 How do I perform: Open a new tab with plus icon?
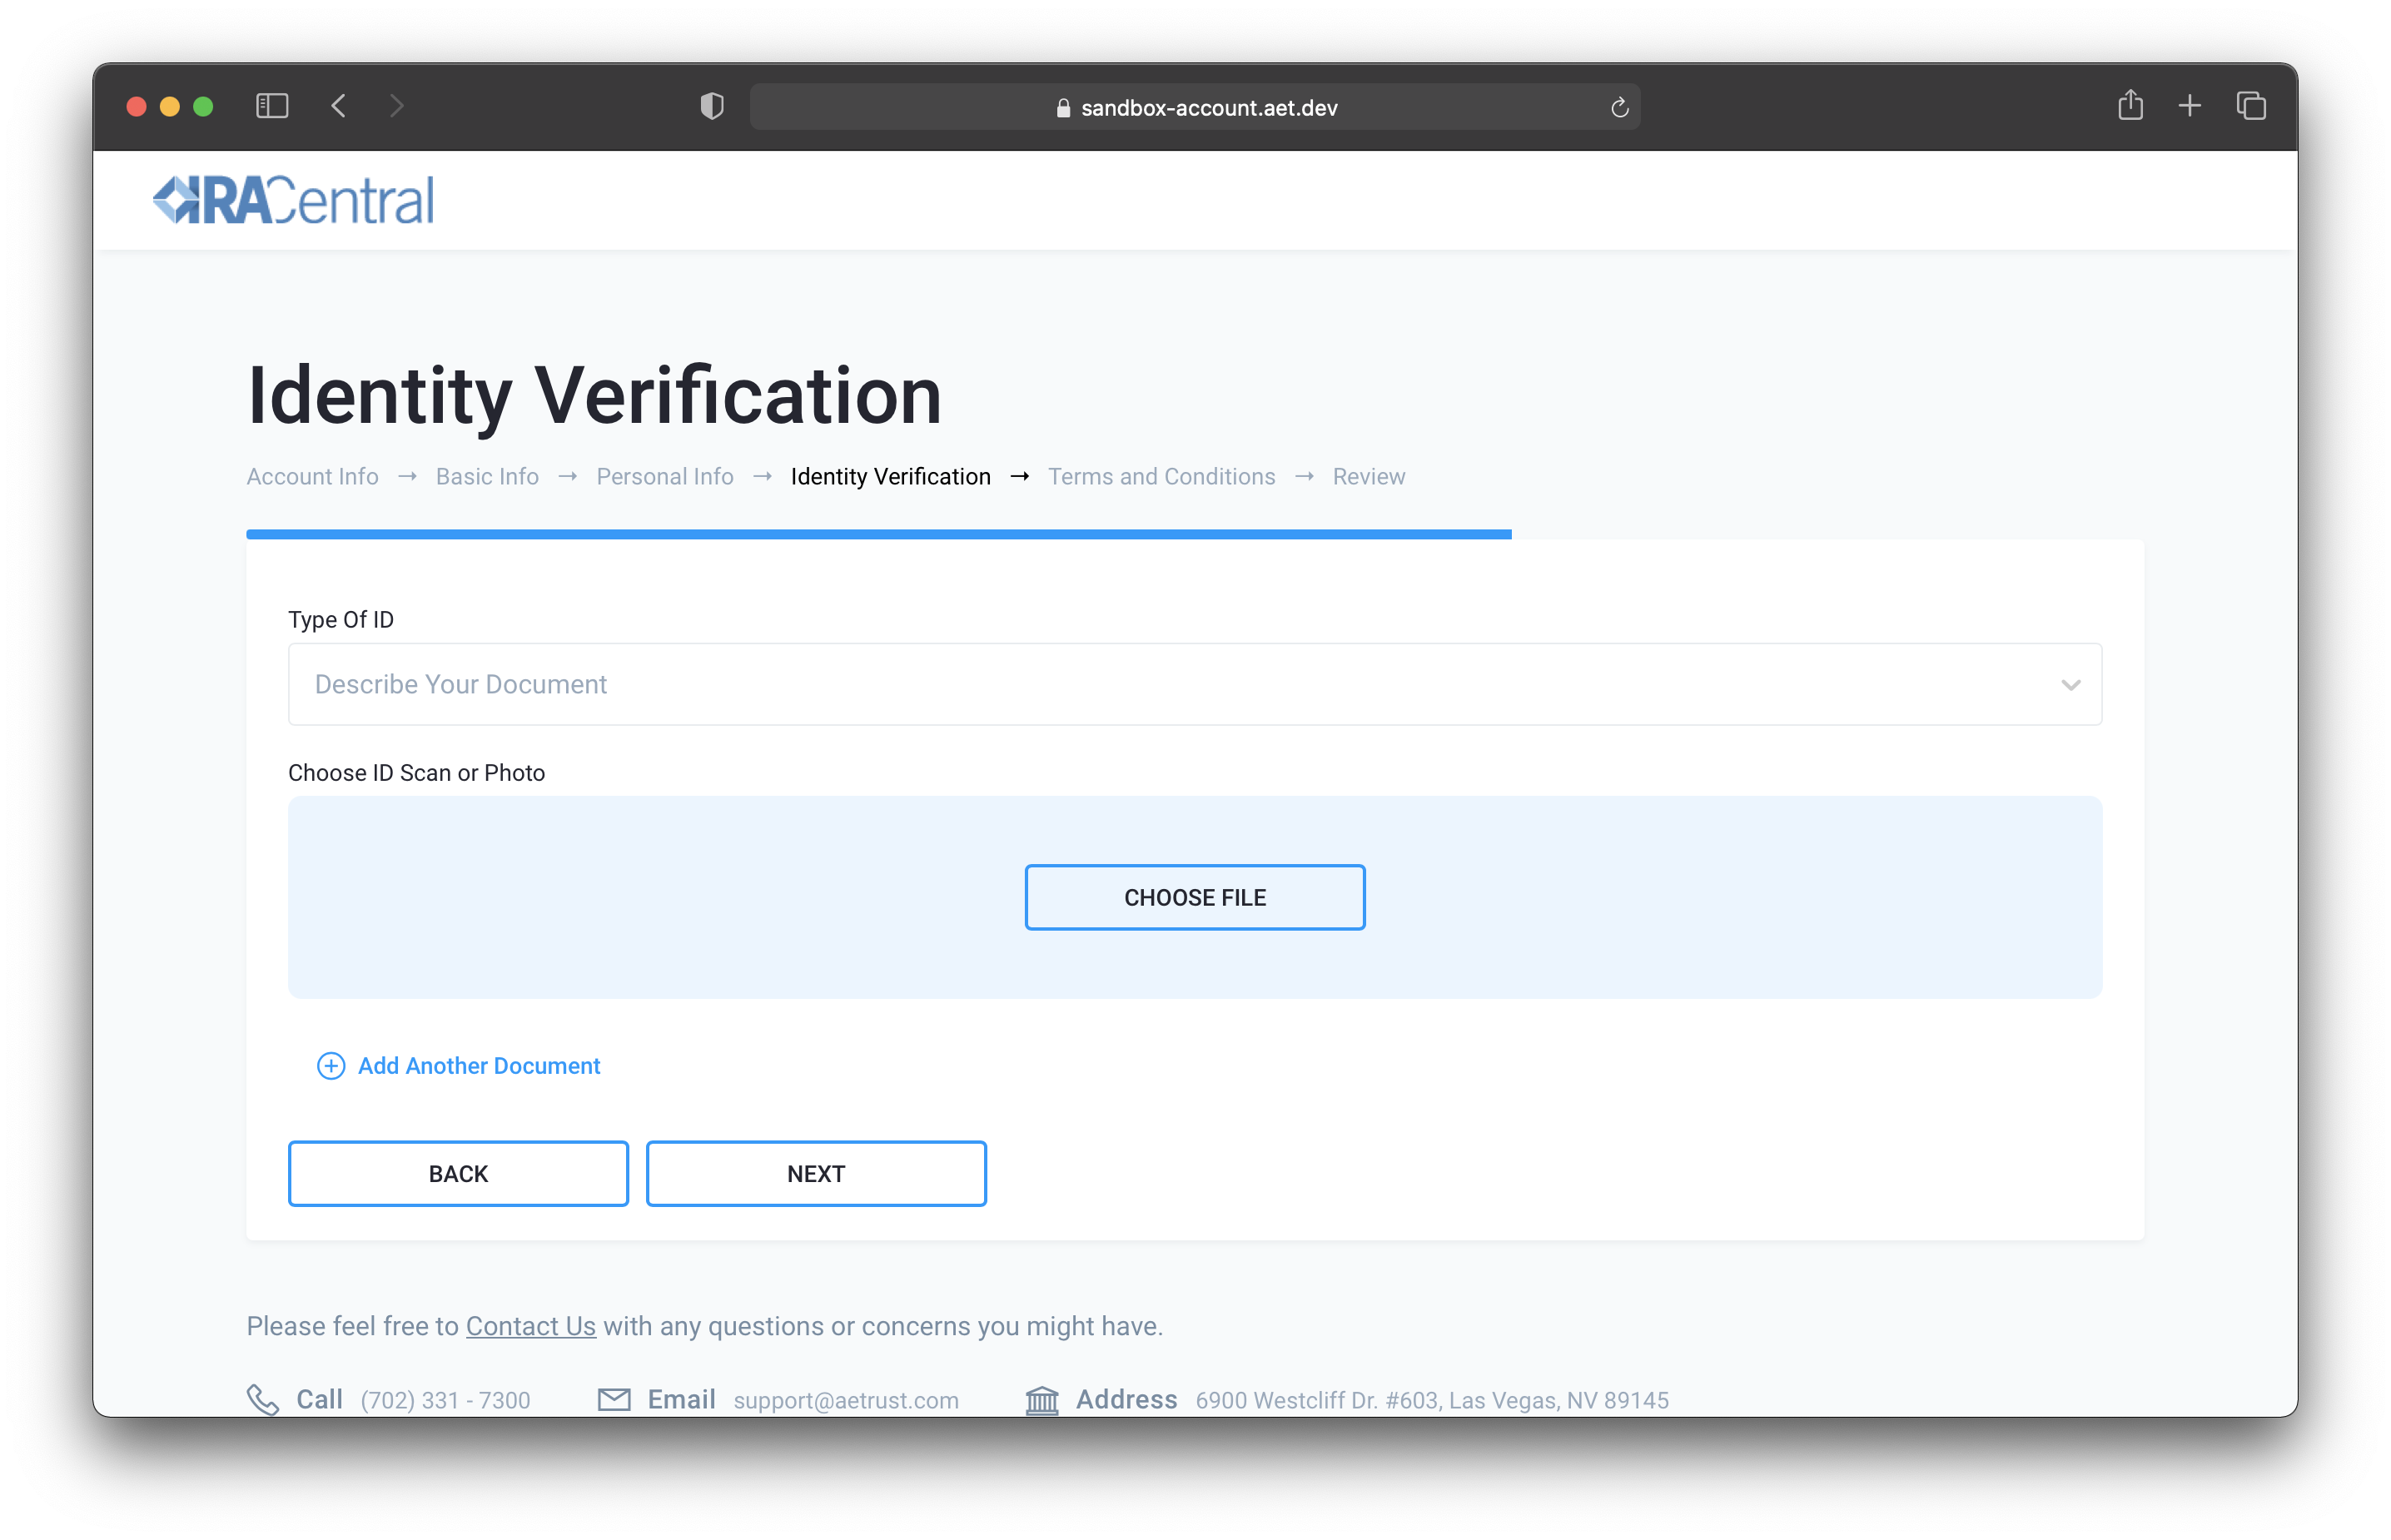(2190, 106)
